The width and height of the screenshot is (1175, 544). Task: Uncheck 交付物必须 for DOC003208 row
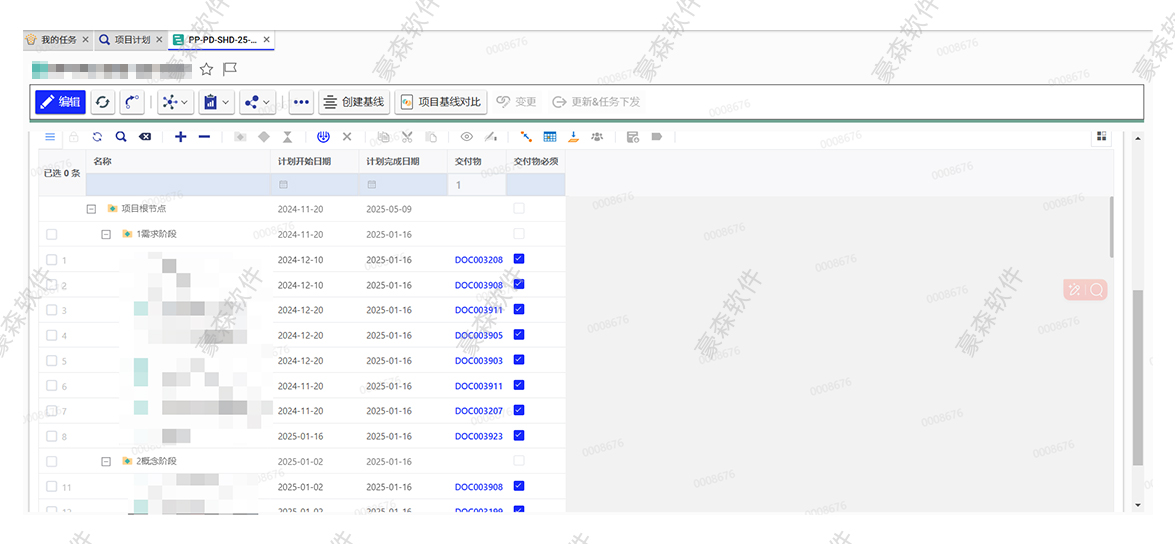518,259
